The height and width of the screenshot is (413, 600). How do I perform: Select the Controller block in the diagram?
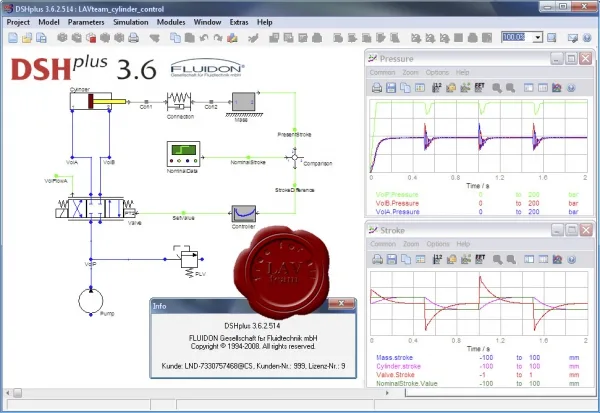244,214
